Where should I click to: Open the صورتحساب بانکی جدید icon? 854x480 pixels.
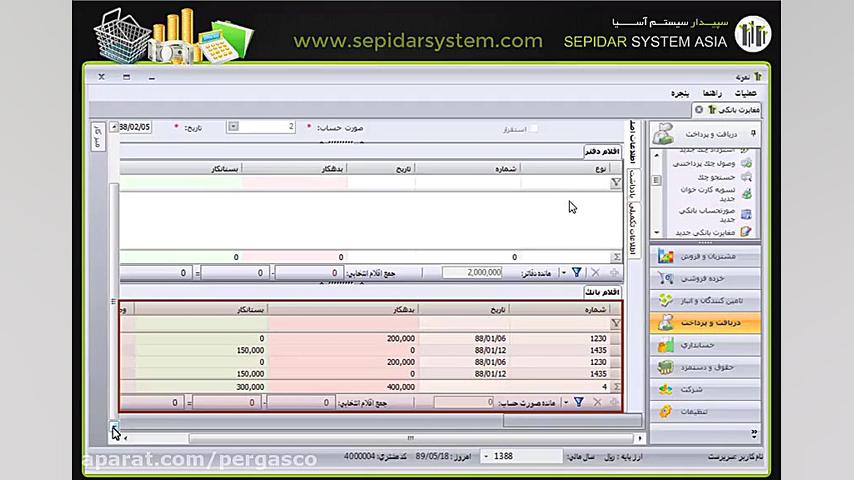pos(746,214)
